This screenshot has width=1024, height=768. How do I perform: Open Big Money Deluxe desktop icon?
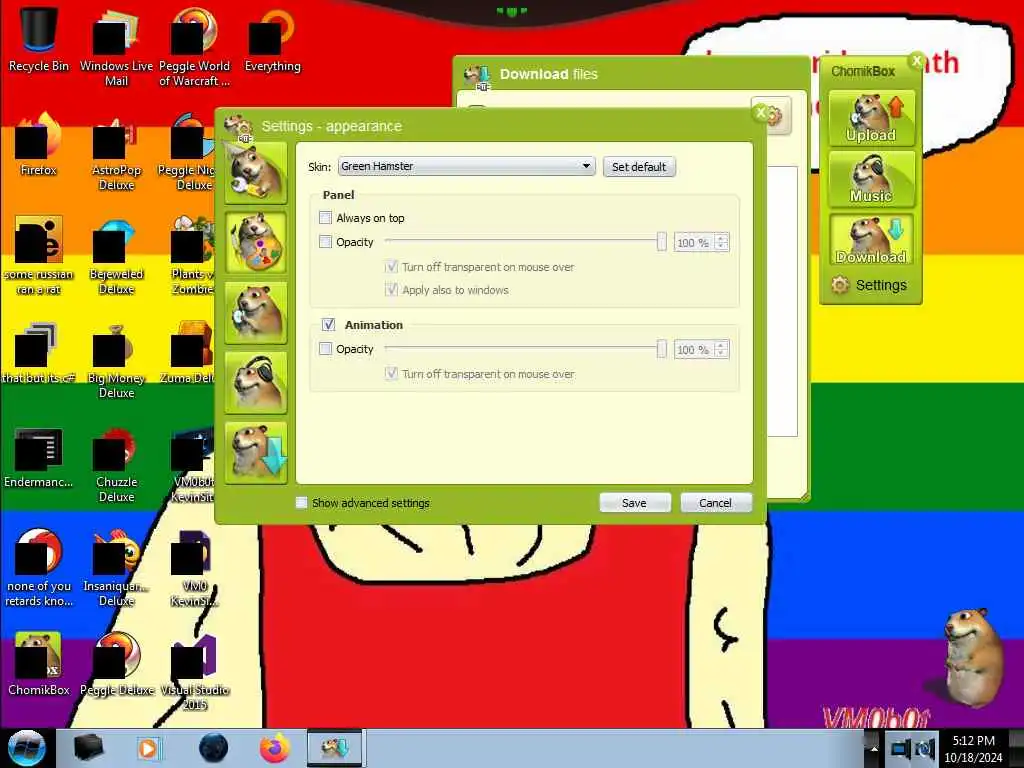point(116,360)
